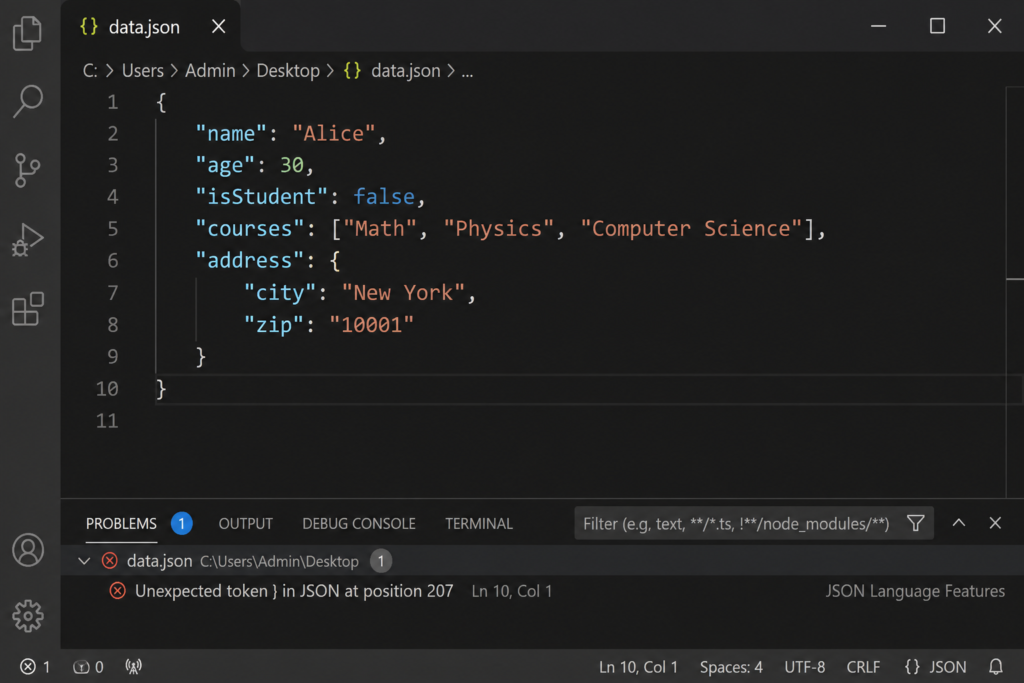Click line number 10 in gutter
Viewport: 1024px width, 683px height.
pyautogui.click(x=107, y=389)
